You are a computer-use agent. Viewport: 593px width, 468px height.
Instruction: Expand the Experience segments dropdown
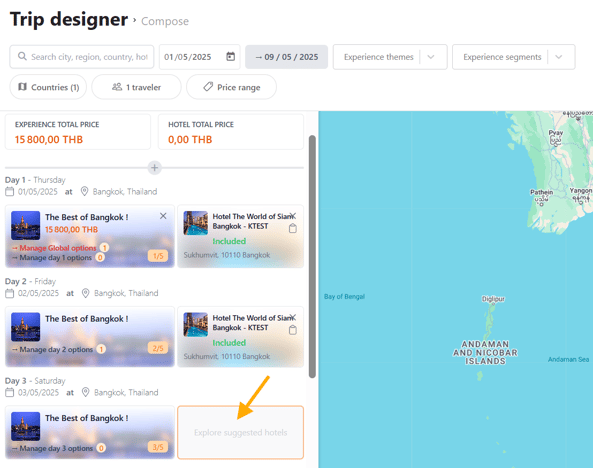click(x=559, y=57)
